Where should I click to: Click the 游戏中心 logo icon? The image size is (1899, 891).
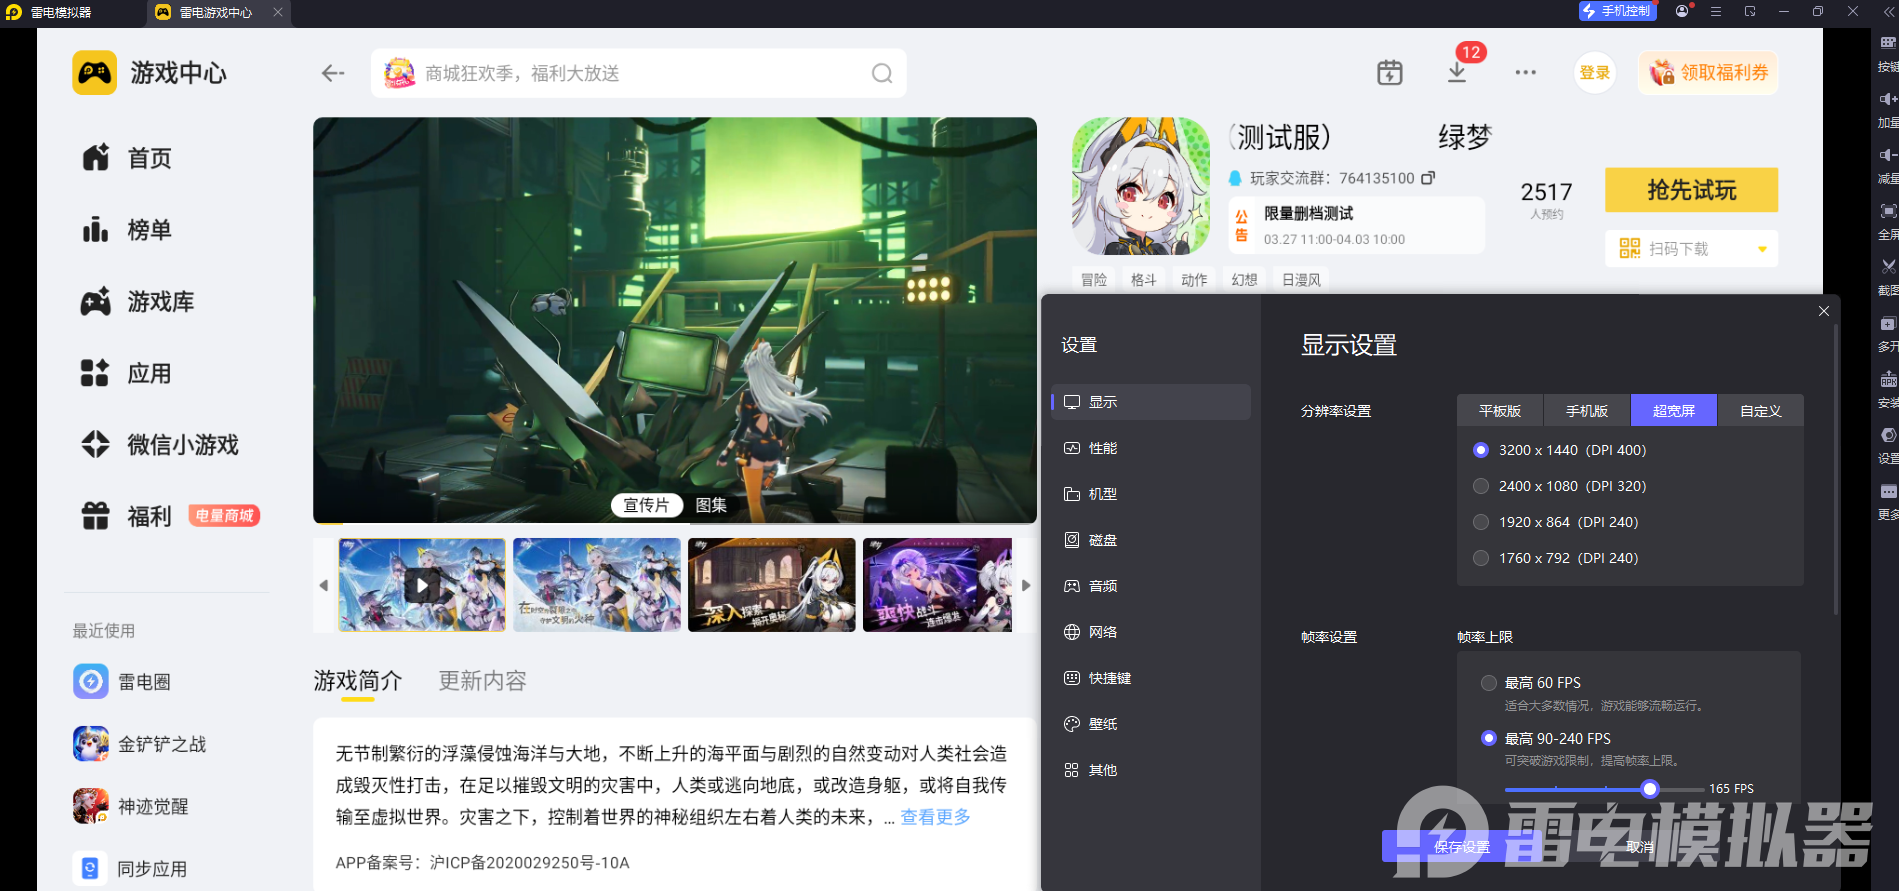(x=95, y=73)
